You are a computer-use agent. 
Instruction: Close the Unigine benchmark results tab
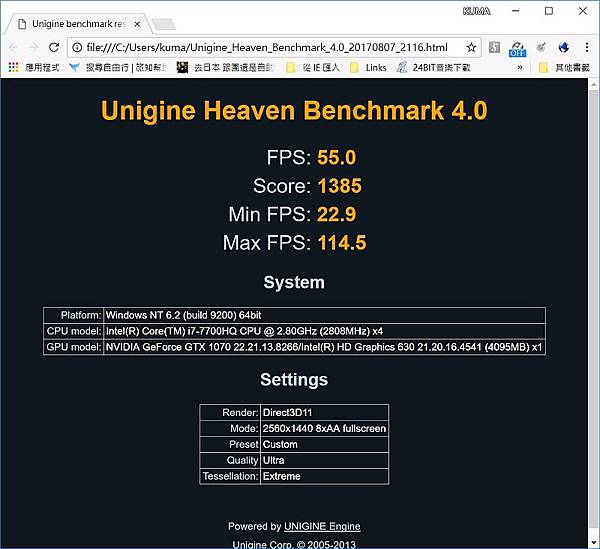coord(137,24)
